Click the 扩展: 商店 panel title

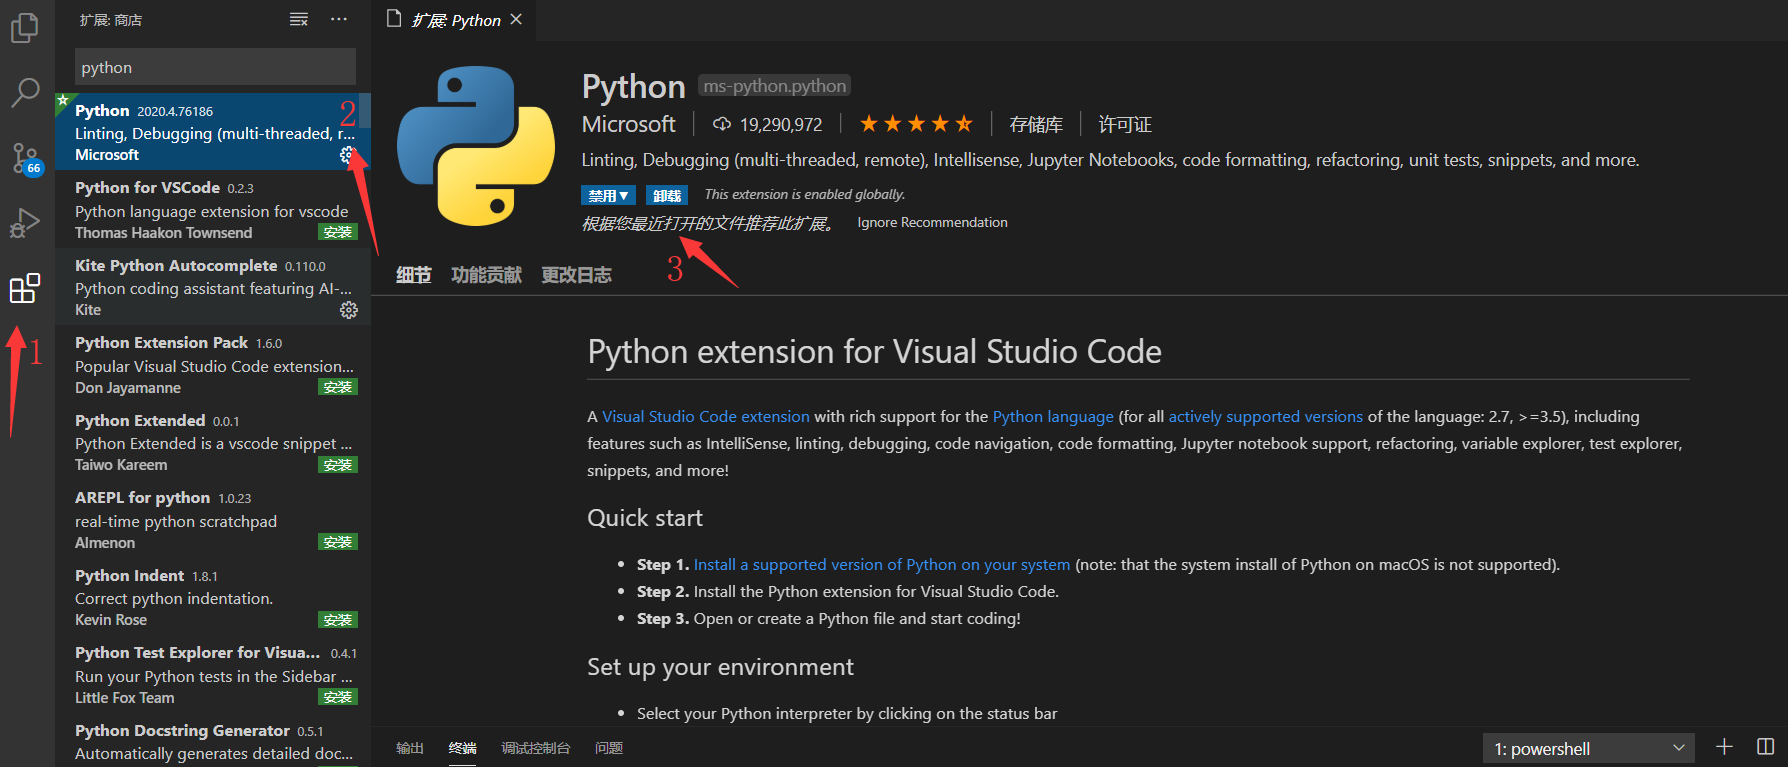point(111,20)
